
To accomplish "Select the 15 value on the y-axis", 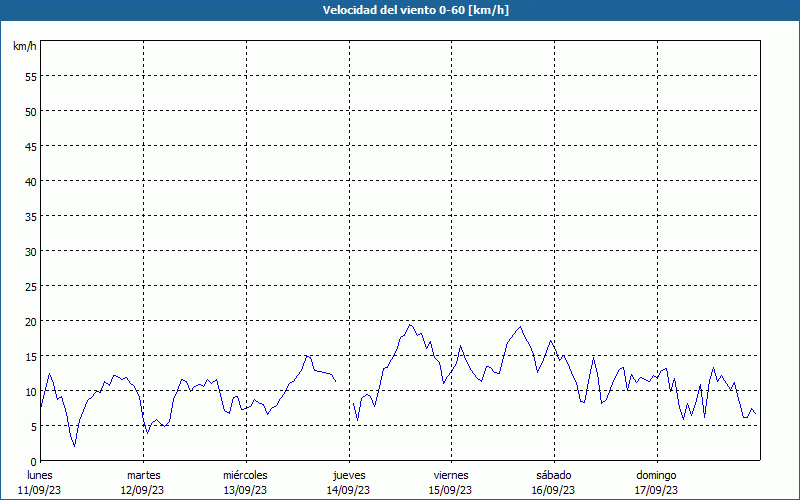I will [x=31, y=356].
